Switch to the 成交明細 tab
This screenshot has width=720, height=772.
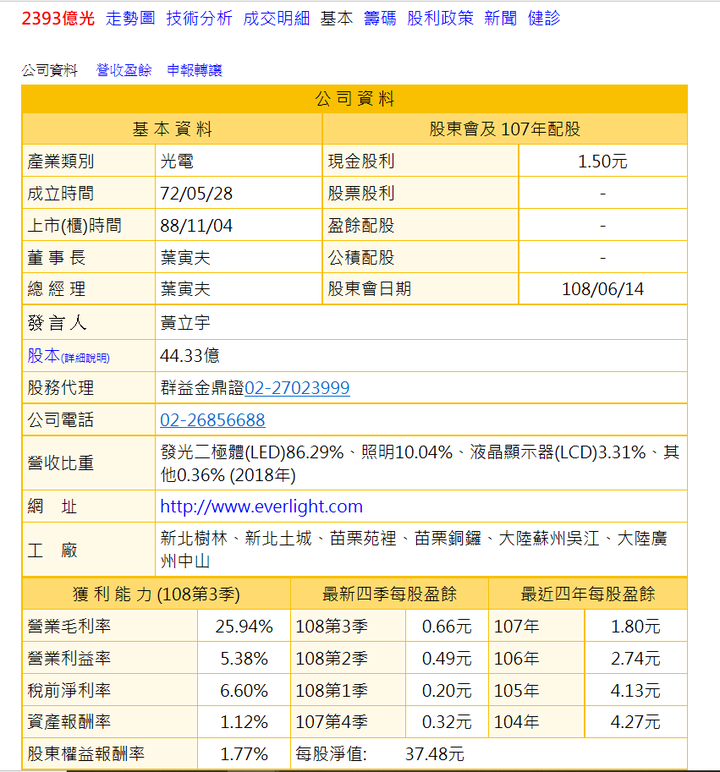[276, 18]
